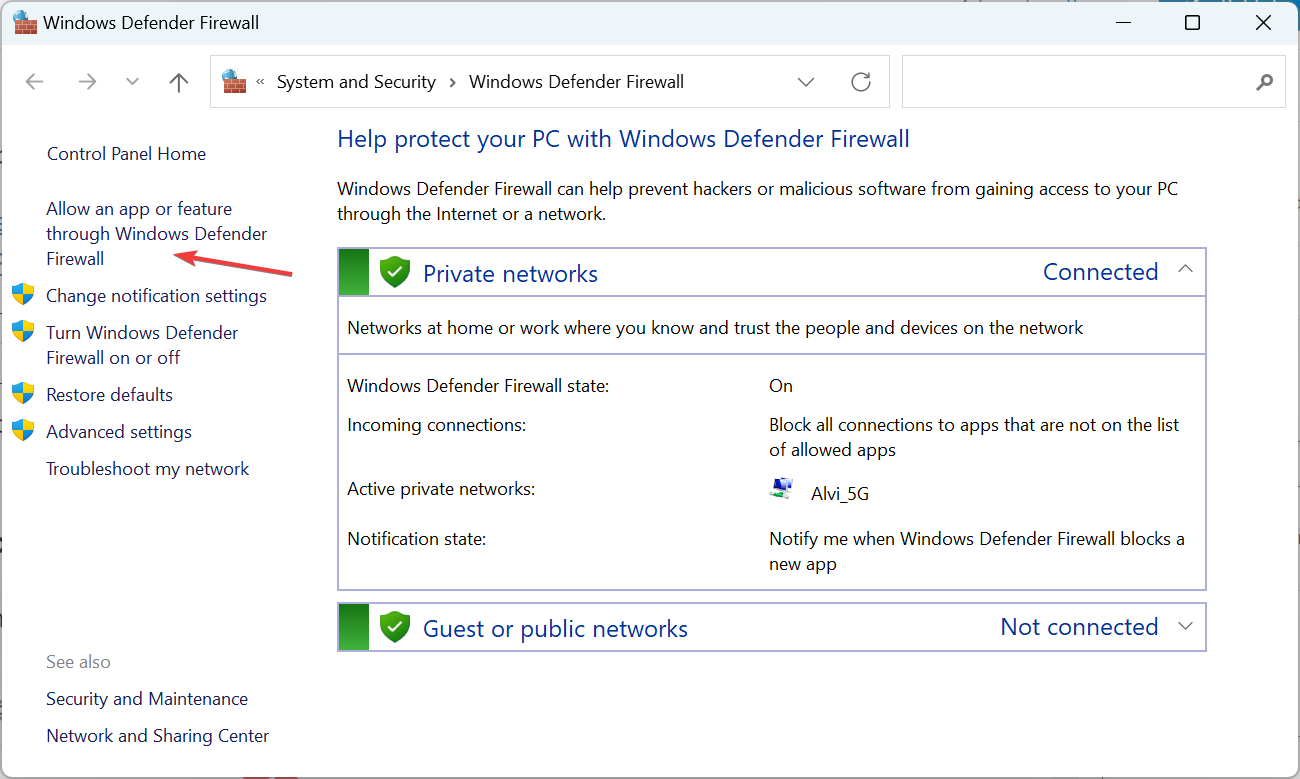
Task: Click the Guest or public networks heading
Action: point(555,629)
